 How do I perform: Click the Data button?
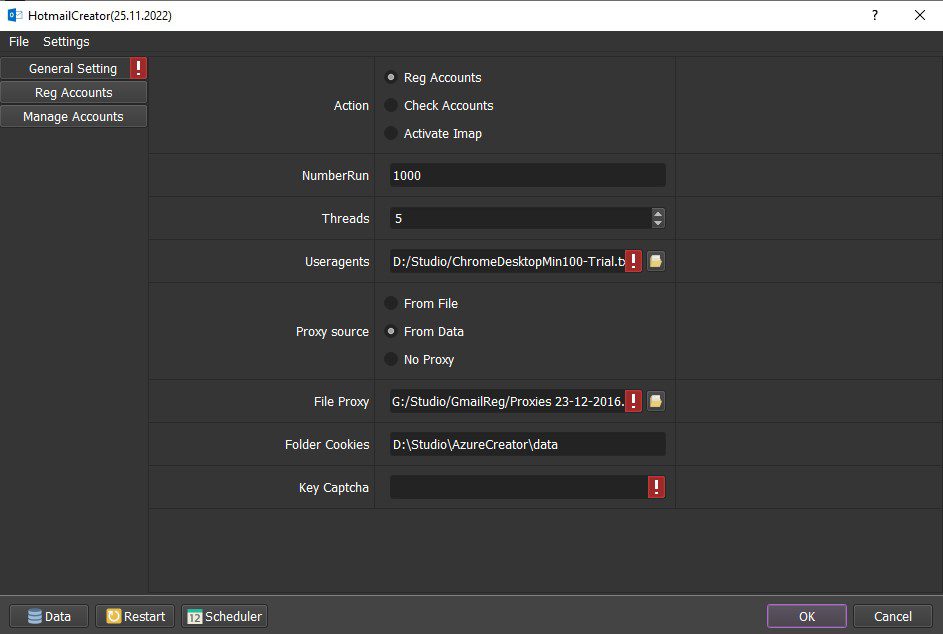49,616
